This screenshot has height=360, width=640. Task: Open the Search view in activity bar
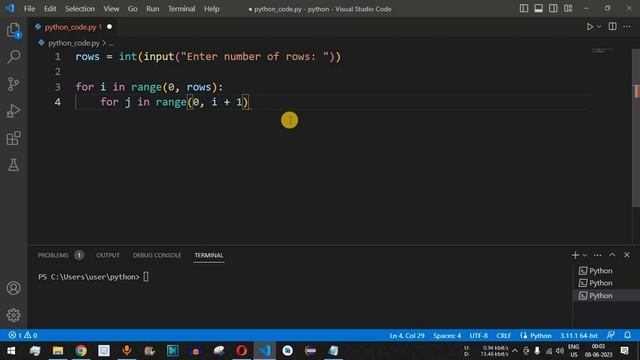coord(13,57)
